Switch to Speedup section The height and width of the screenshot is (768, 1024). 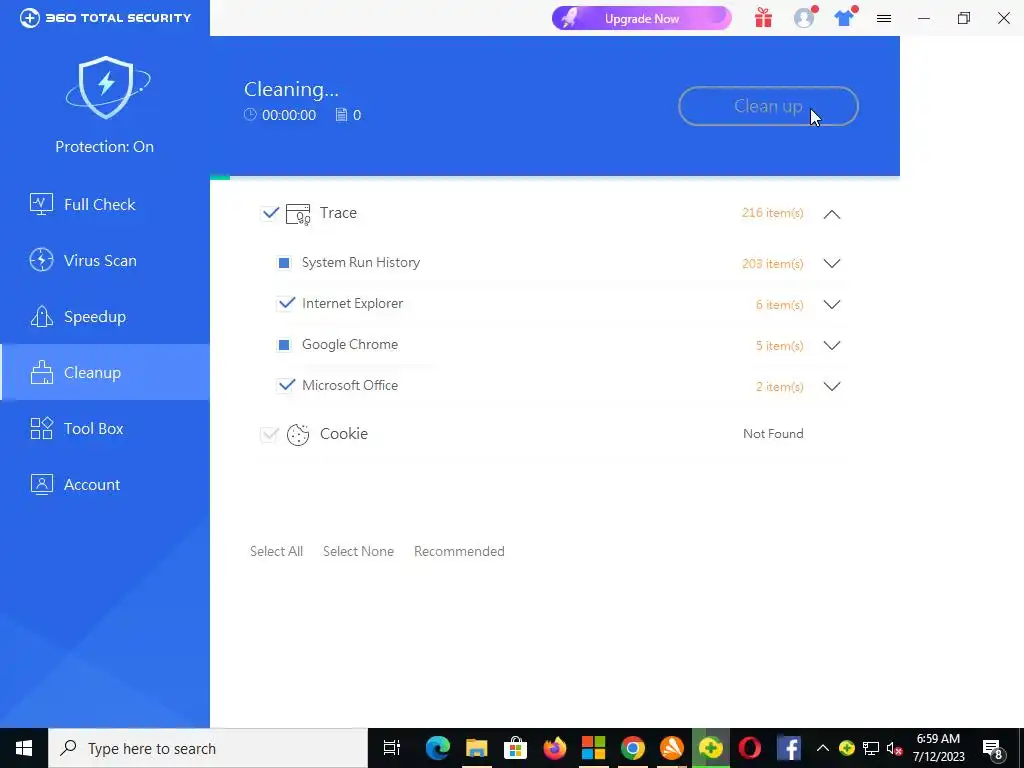coord(104,317)
